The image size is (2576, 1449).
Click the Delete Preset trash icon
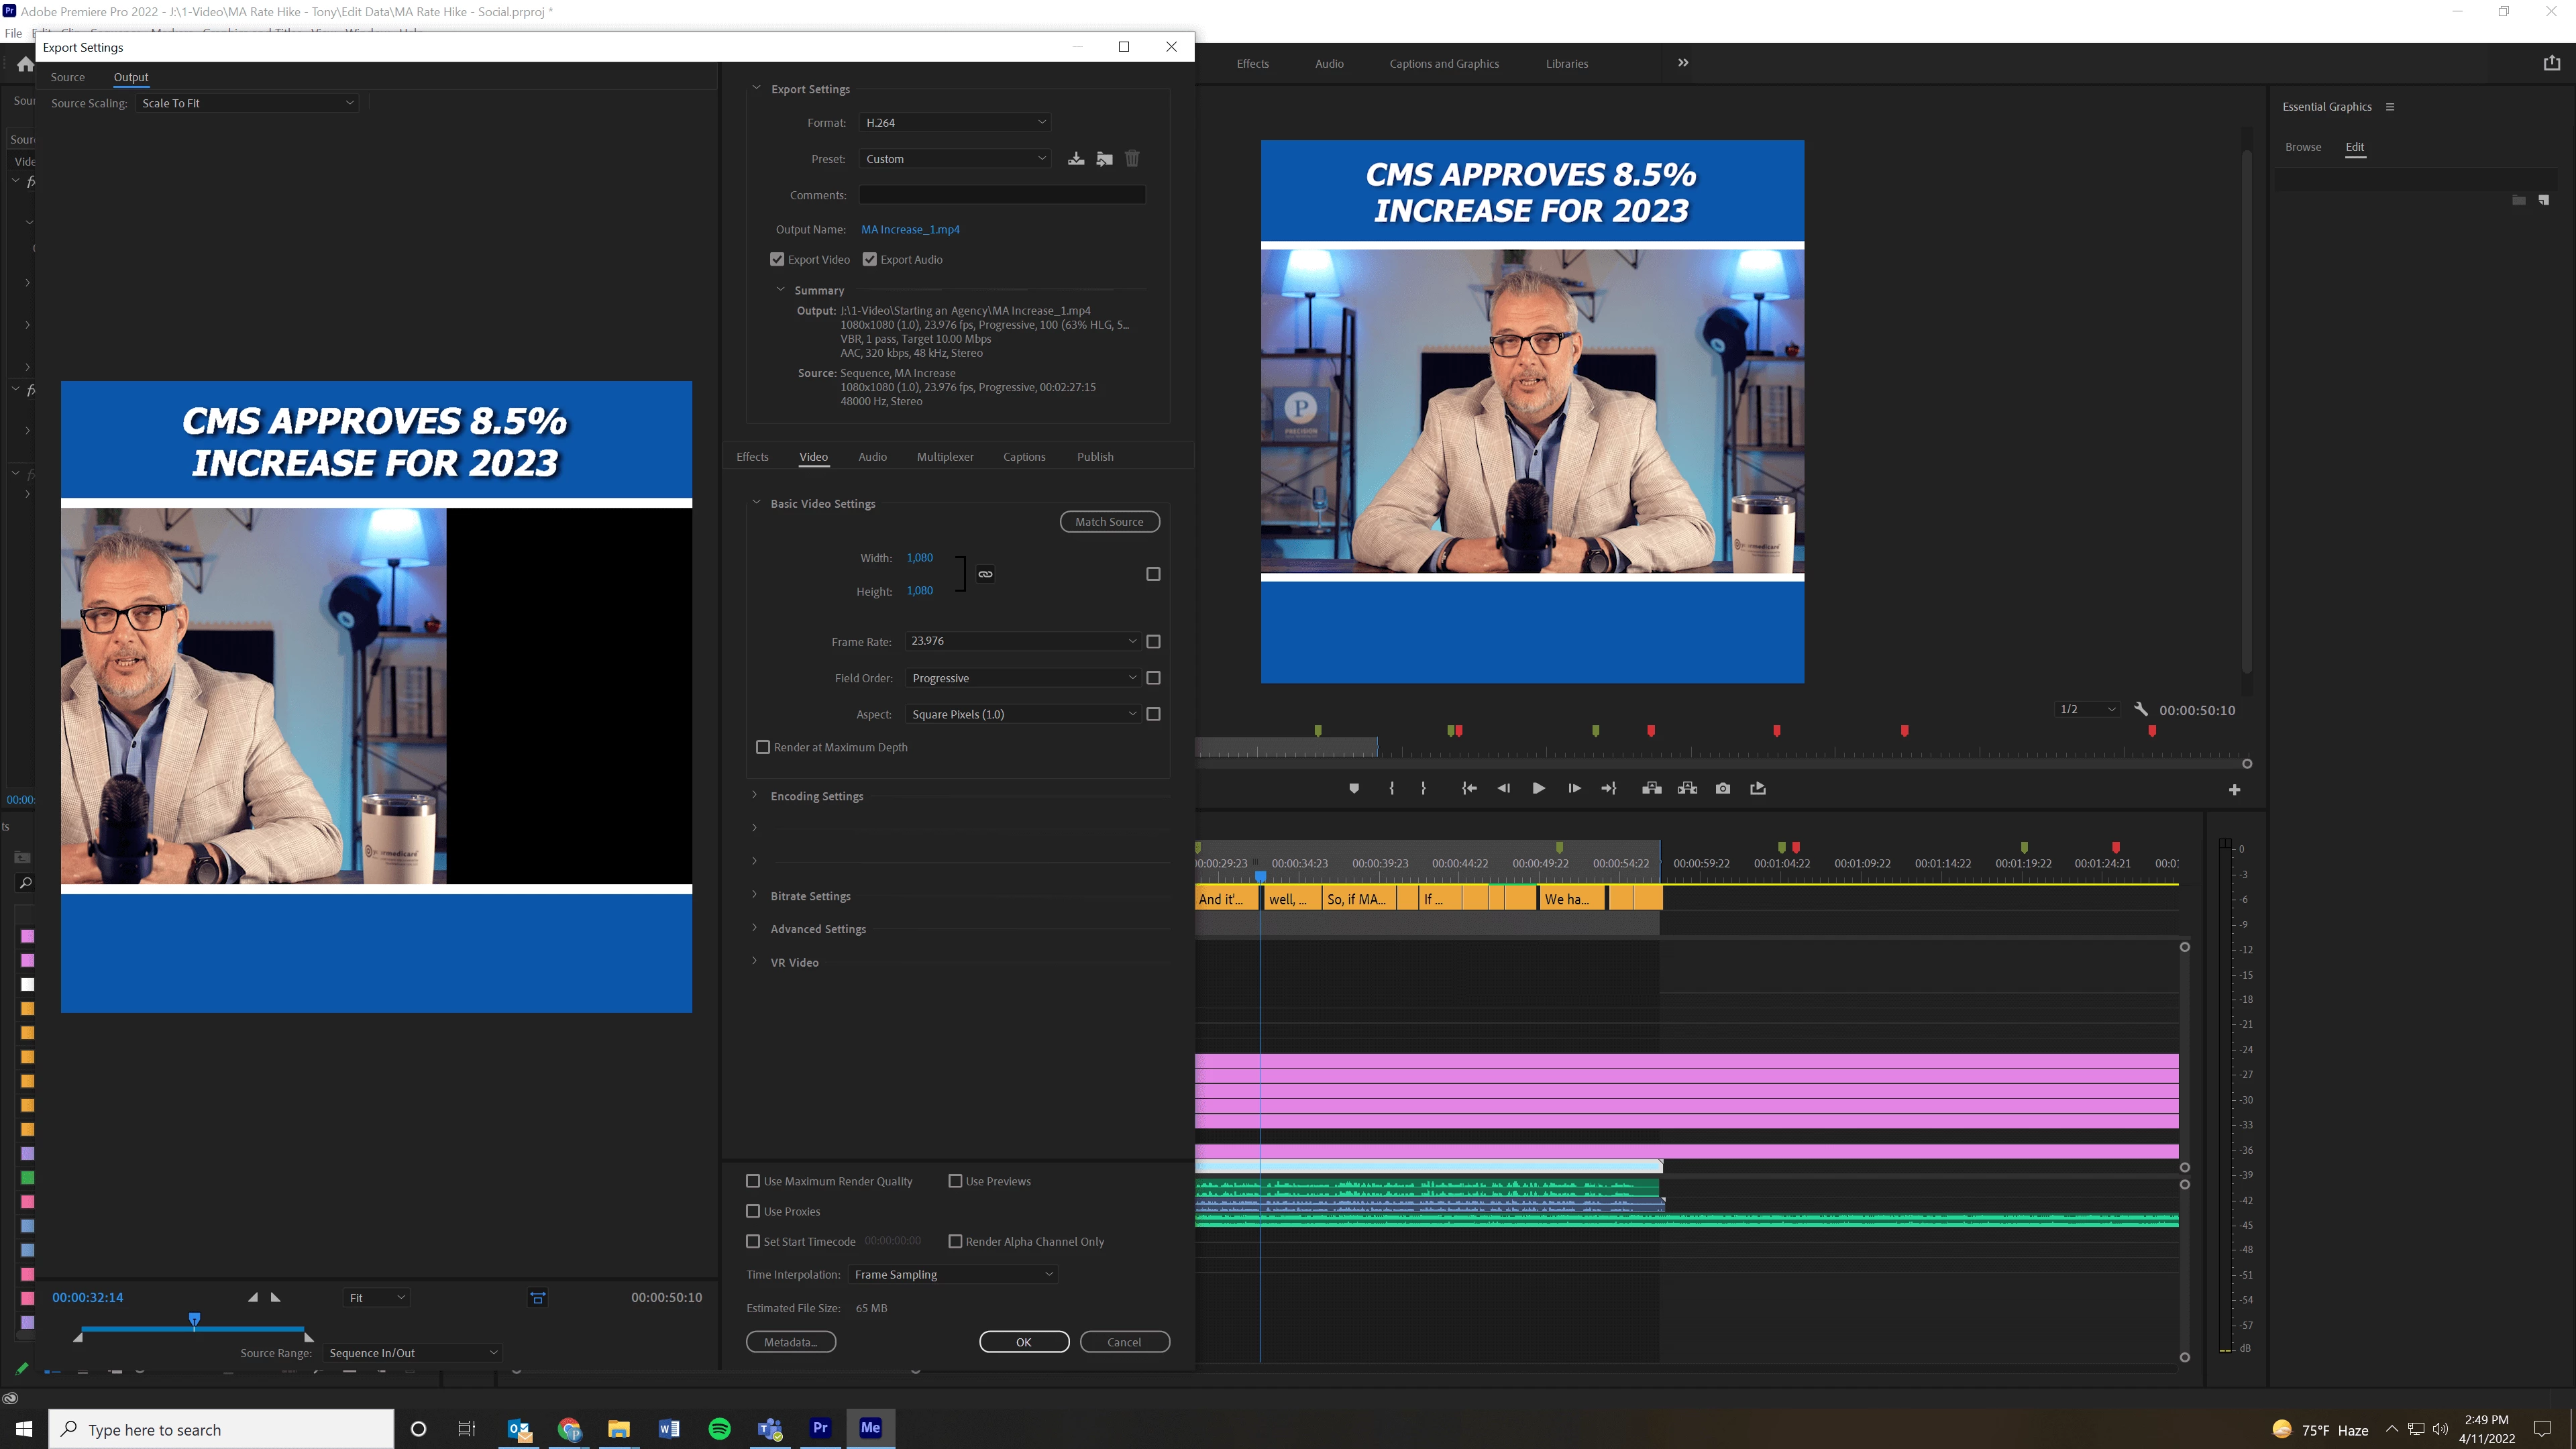tap(1132, 158)
